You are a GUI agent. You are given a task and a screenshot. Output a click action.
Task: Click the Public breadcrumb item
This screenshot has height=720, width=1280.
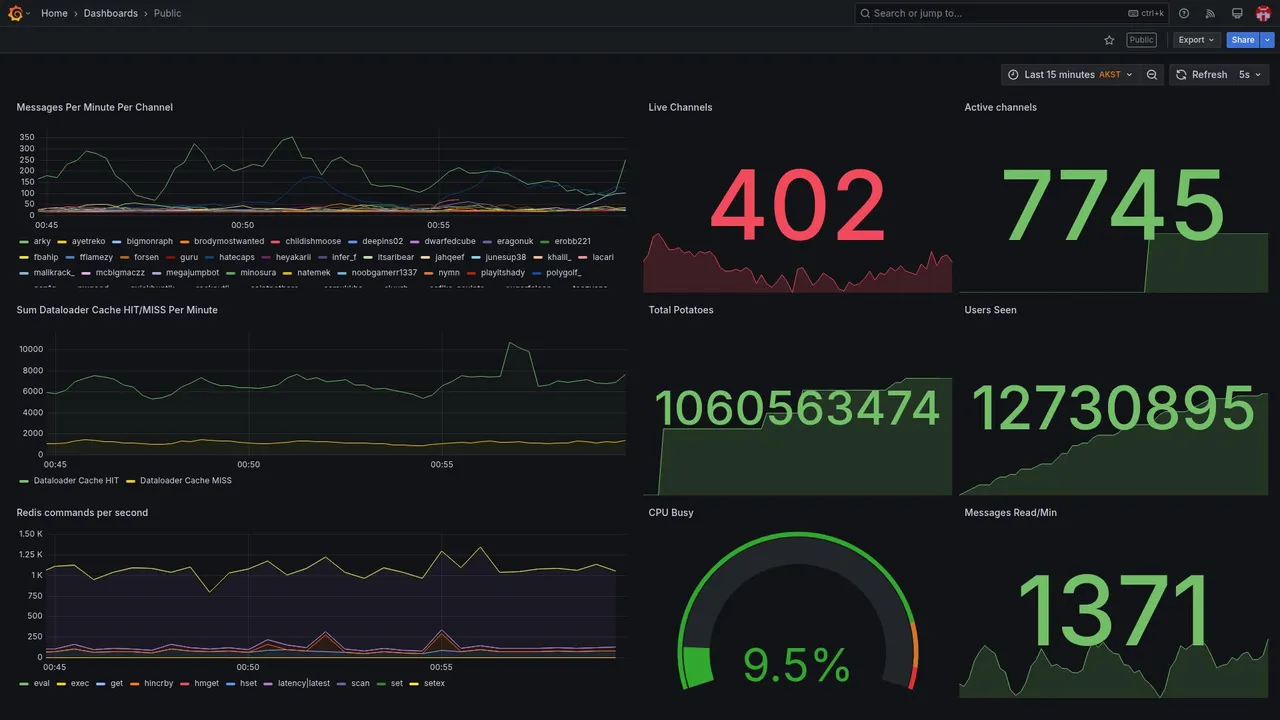[168, 13]
